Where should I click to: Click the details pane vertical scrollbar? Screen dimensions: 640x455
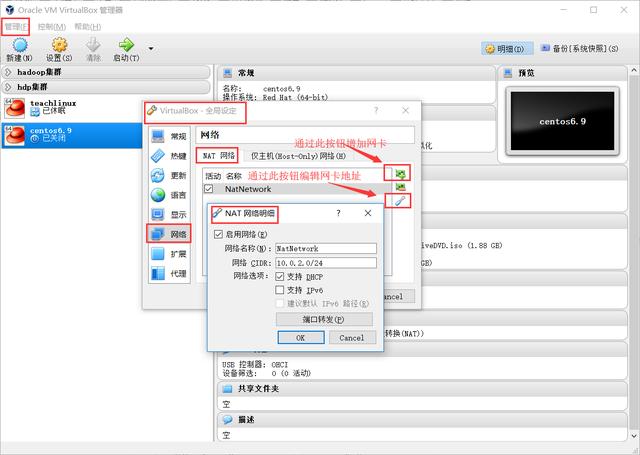pyautogui.click(x=634, y=253)
